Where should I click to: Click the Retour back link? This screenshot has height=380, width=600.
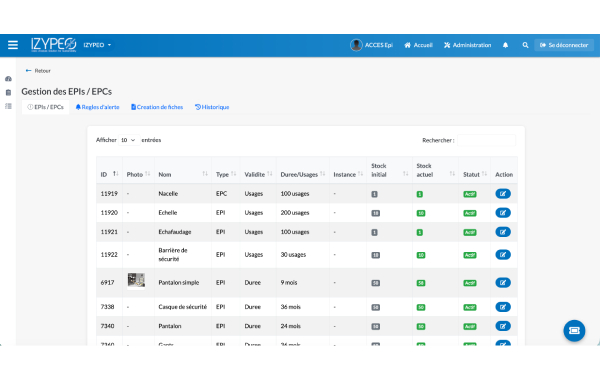coord(38,70)
